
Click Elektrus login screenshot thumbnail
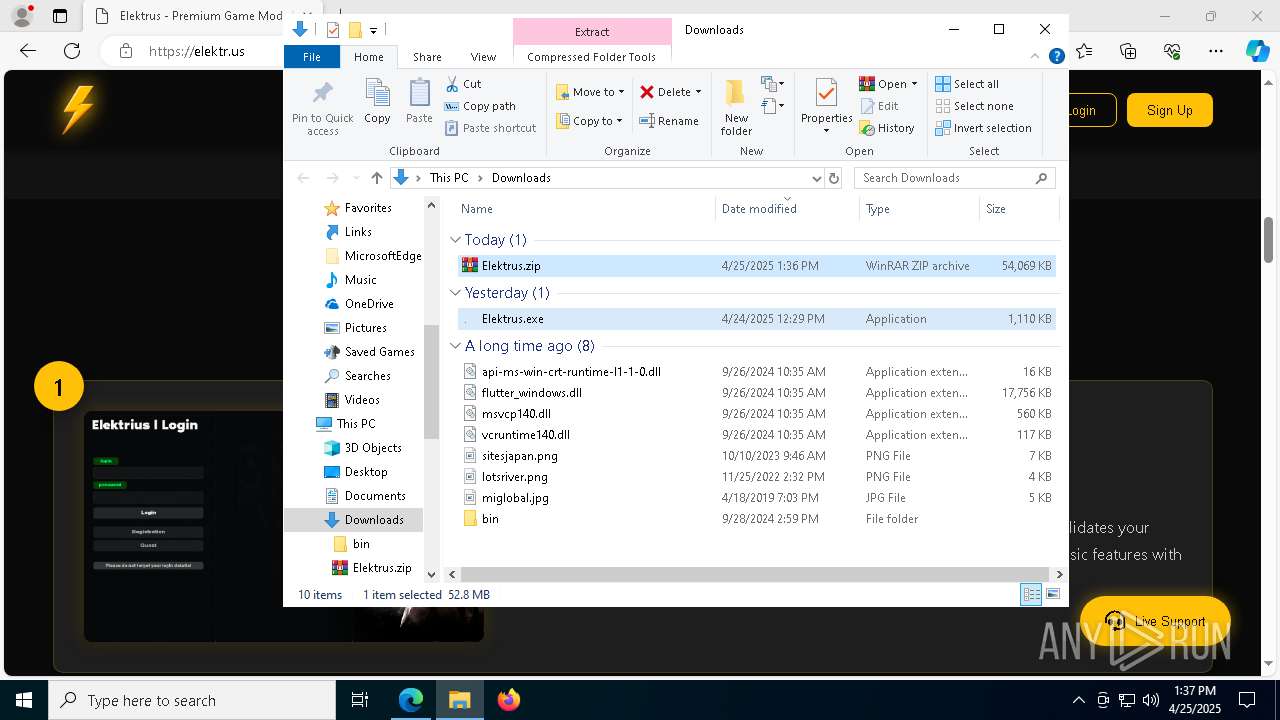point(284,526)
